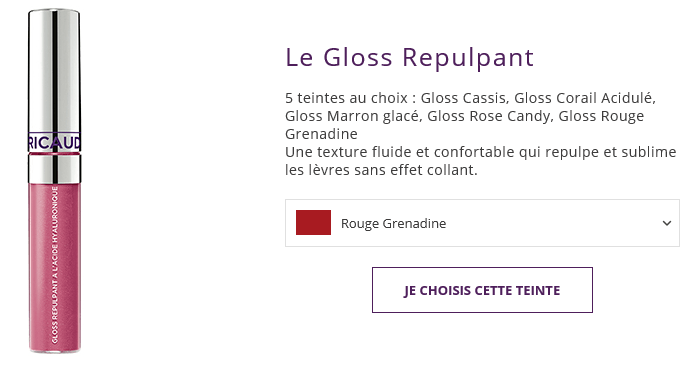Select the lip gloss product image
The height and width of the screenshot is (370, 696).
[x=54, y=181]
